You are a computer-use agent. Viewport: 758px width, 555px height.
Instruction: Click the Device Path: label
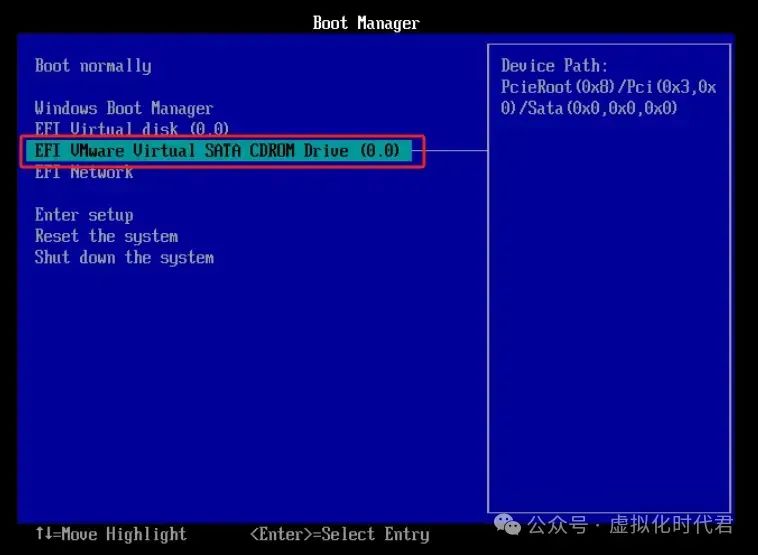coord(554,65)
